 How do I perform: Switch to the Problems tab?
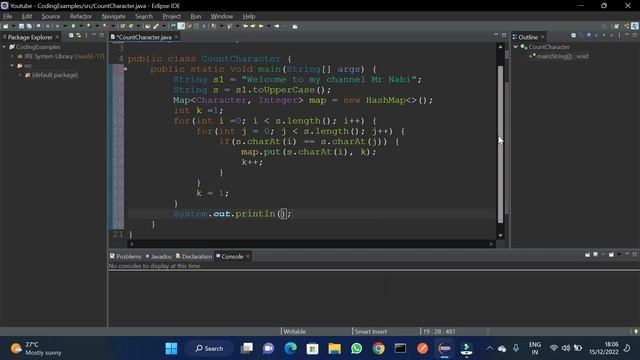(x=125, y=256)
